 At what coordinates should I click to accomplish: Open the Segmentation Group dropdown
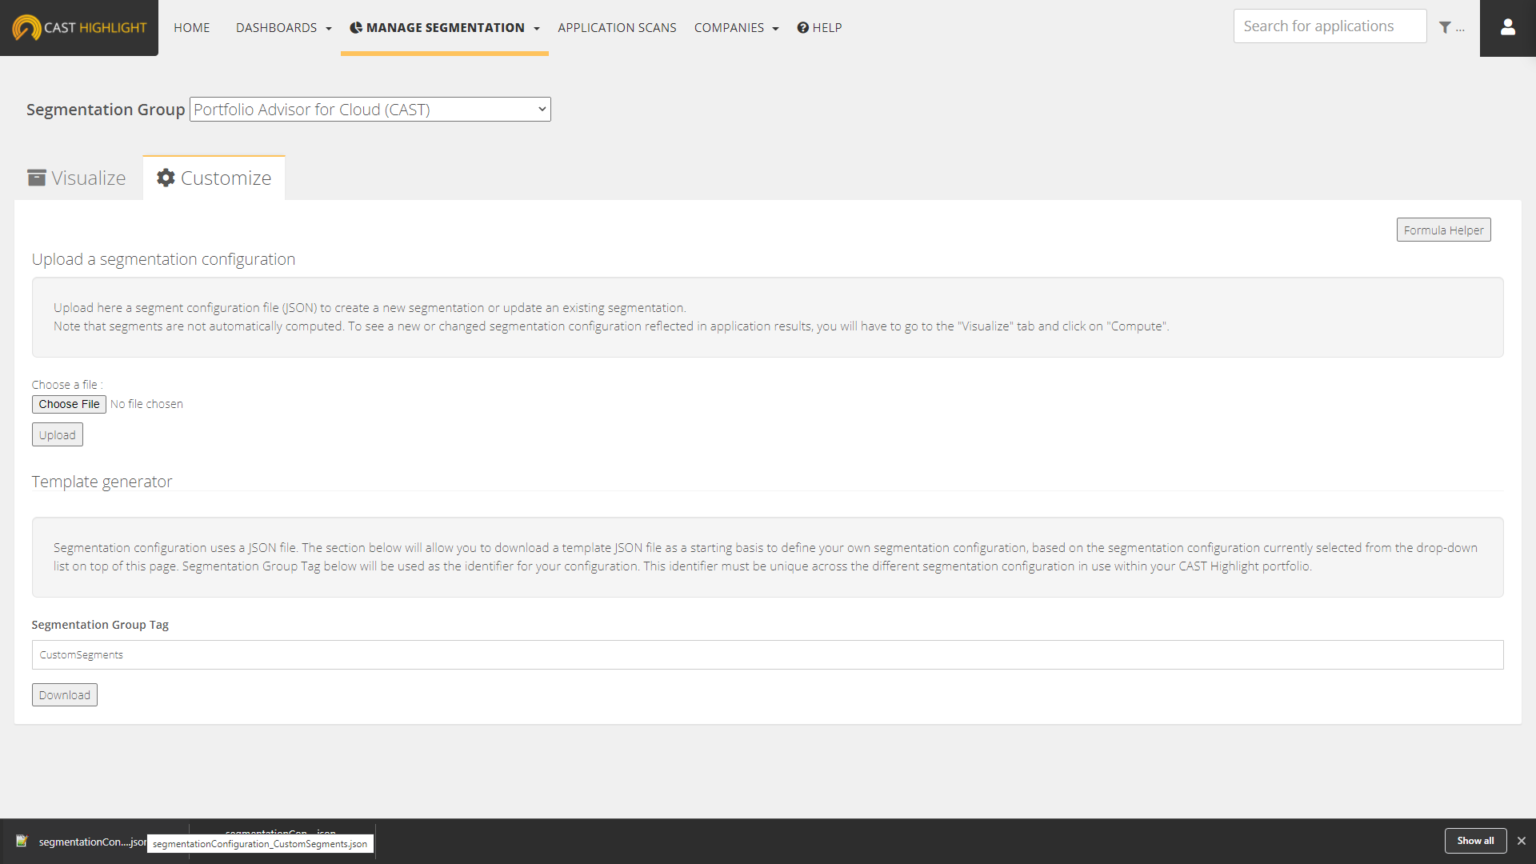(369, 109)
